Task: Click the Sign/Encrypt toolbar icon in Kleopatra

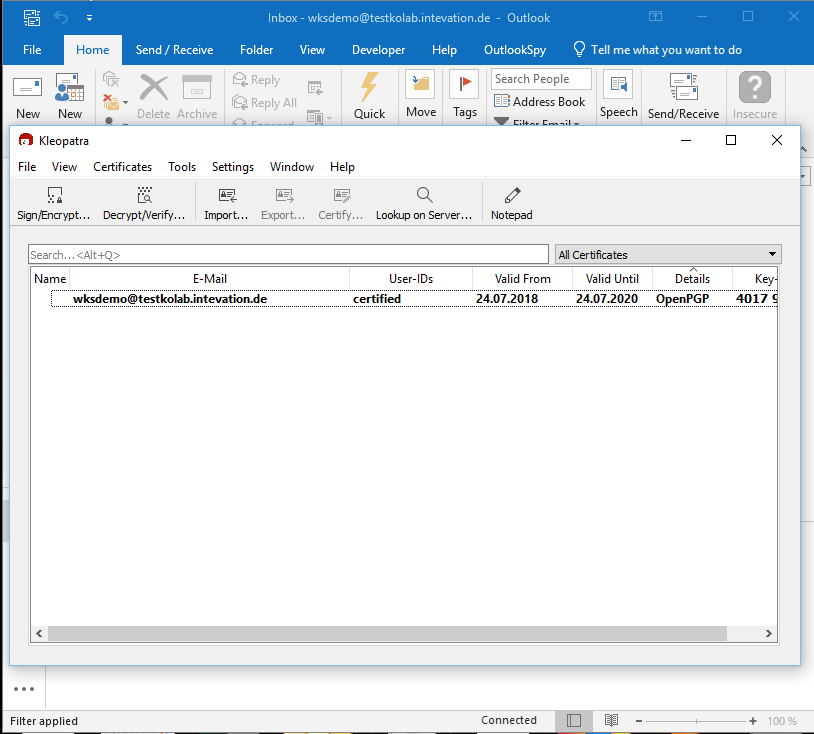Action: coord(54,195)
